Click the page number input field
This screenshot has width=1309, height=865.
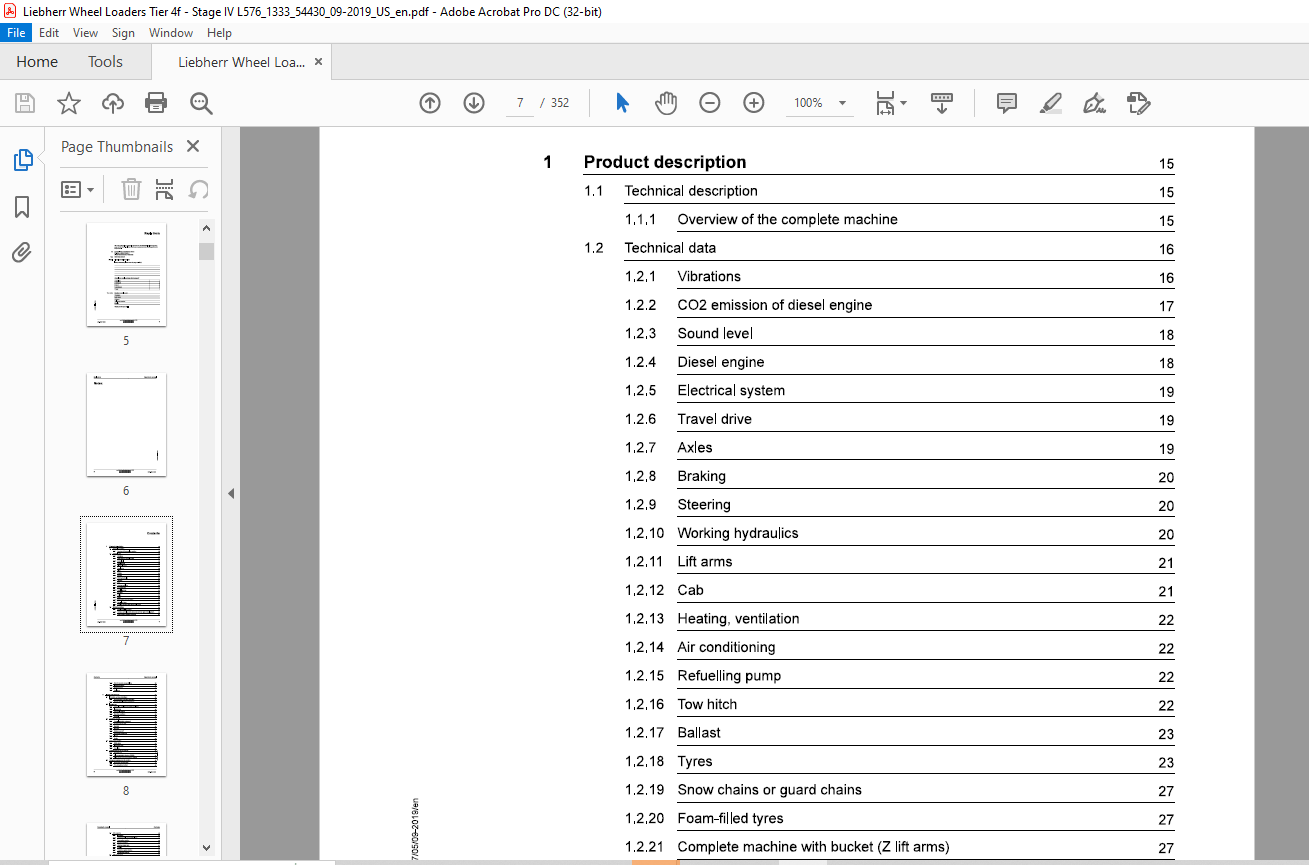[x=520, y=103]
